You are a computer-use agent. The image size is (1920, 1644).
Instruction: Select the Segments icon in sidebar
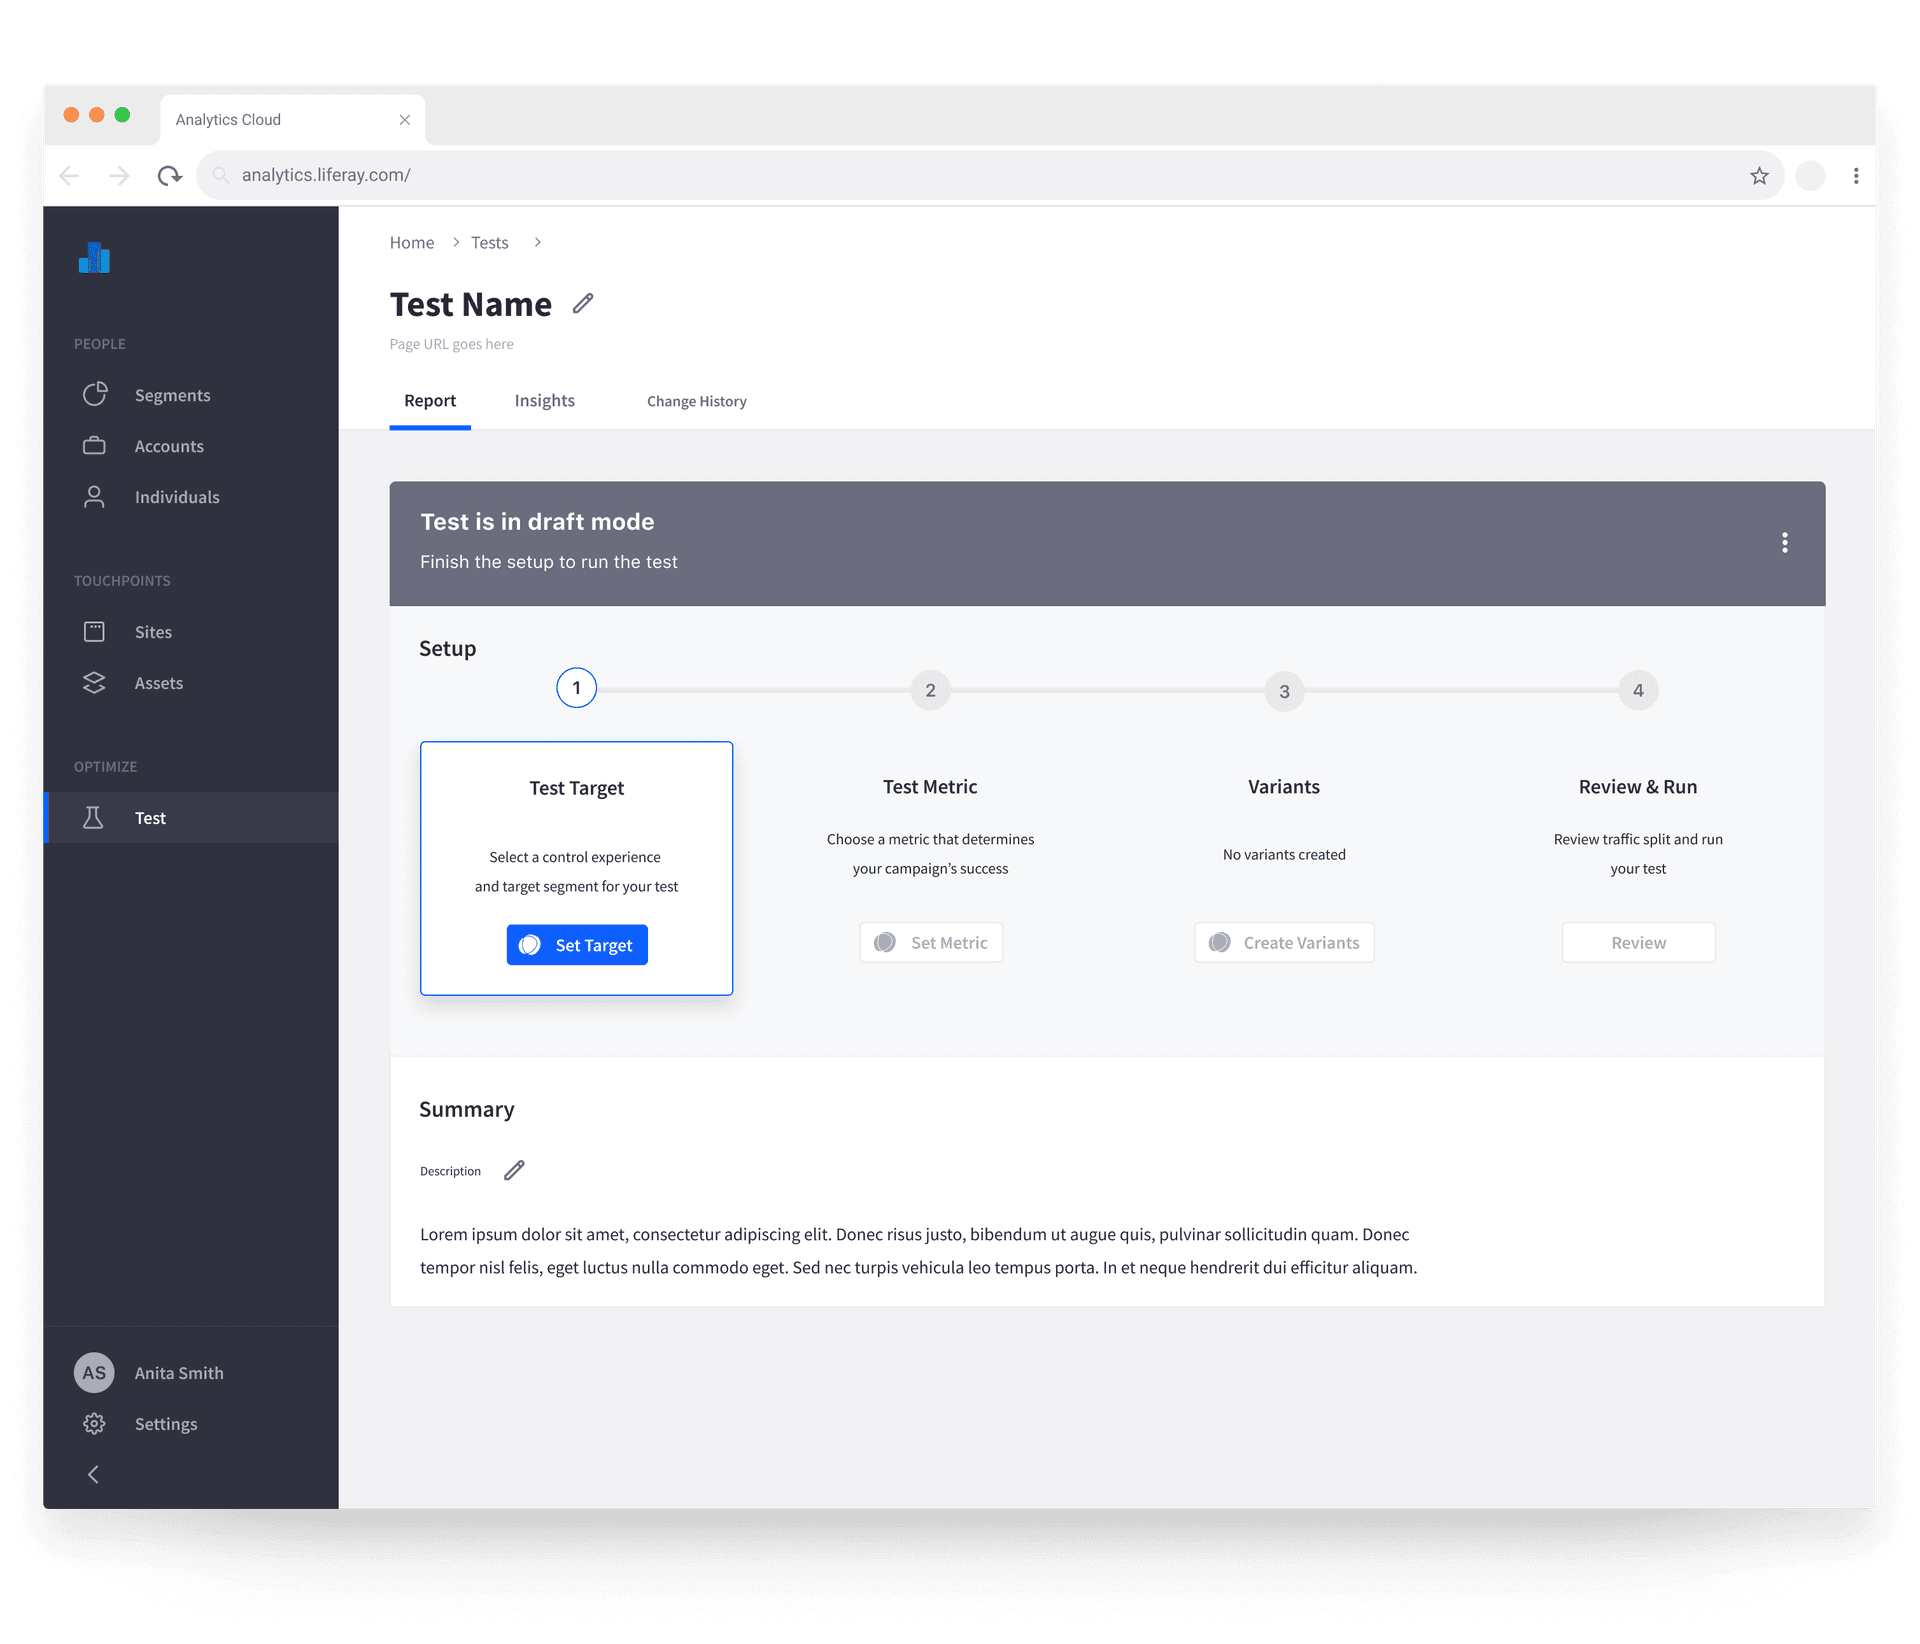[x=94, y=394]
